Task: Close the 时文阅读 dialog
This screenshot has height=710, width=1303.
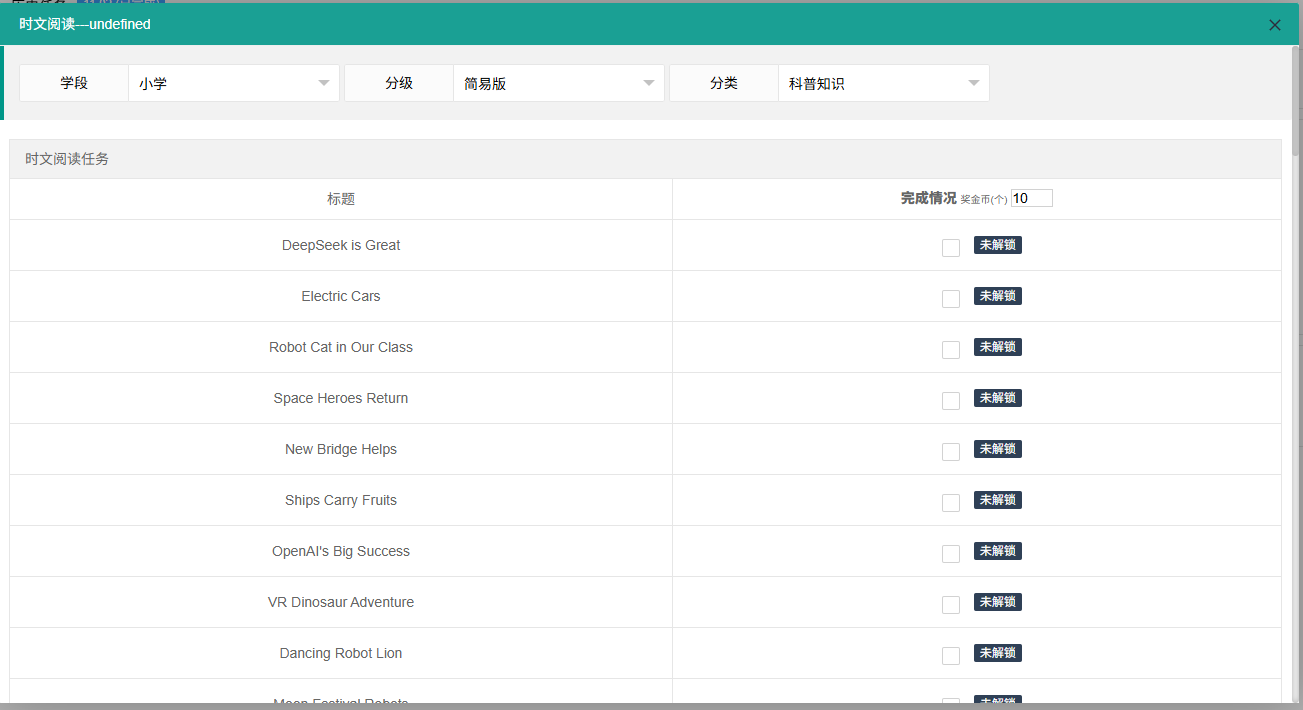Action: pos(1274,25)
